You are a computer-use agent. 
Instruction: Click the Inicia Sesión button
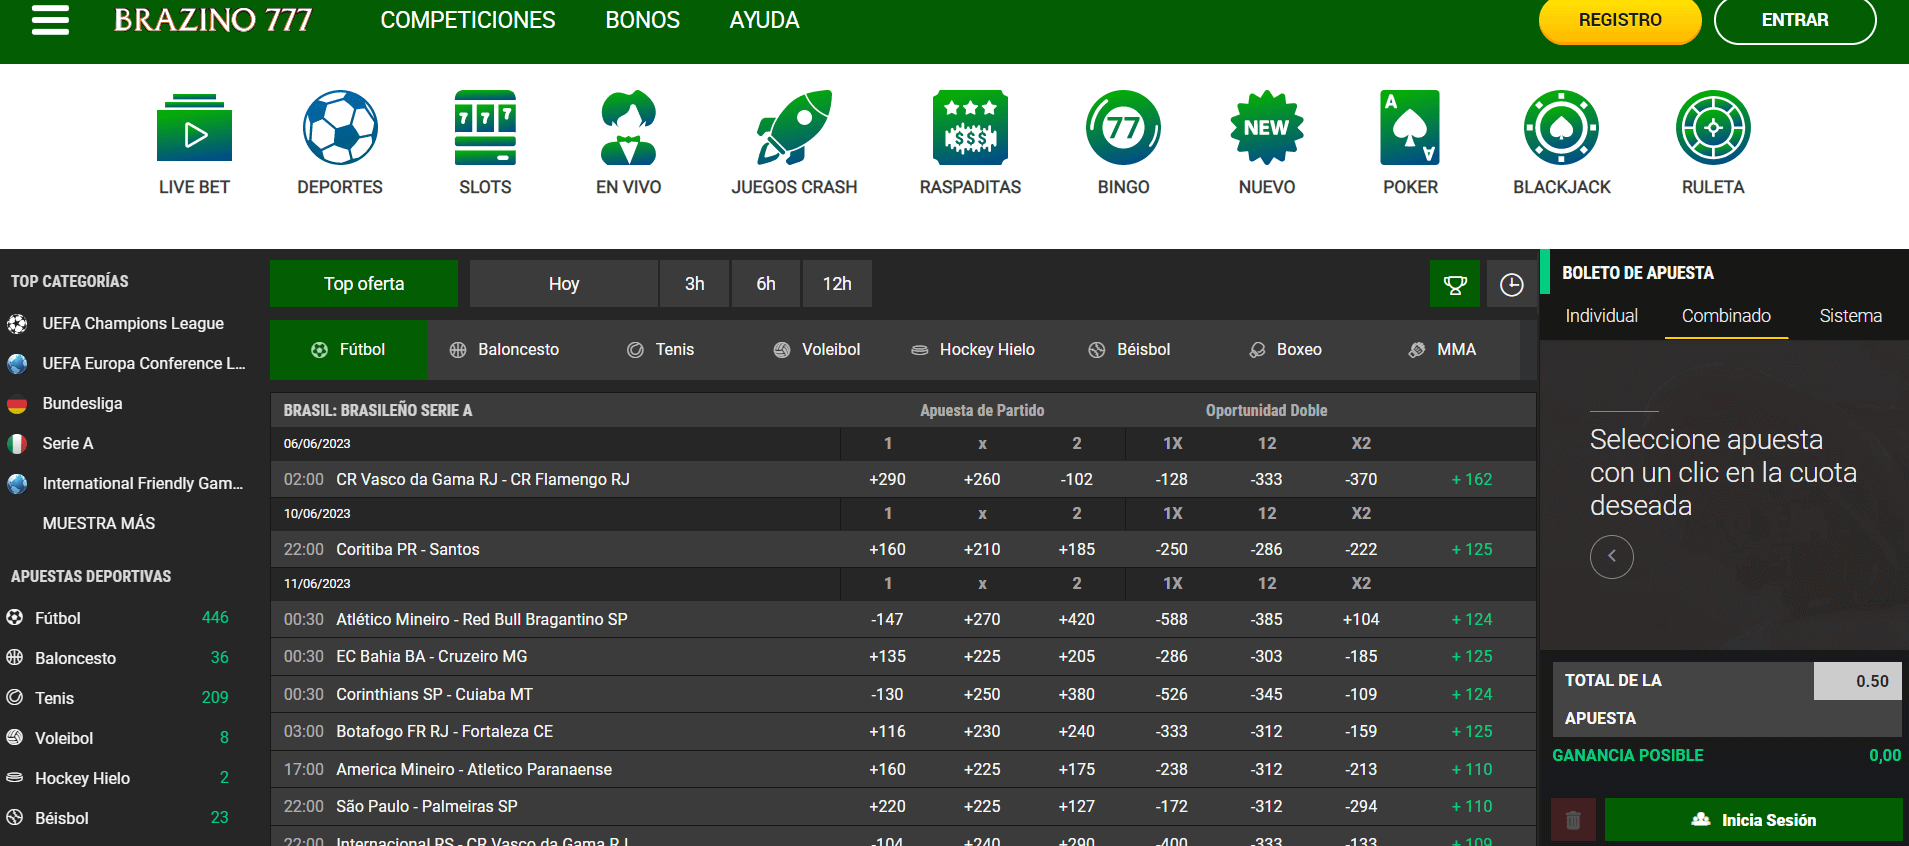point(1753,820)
